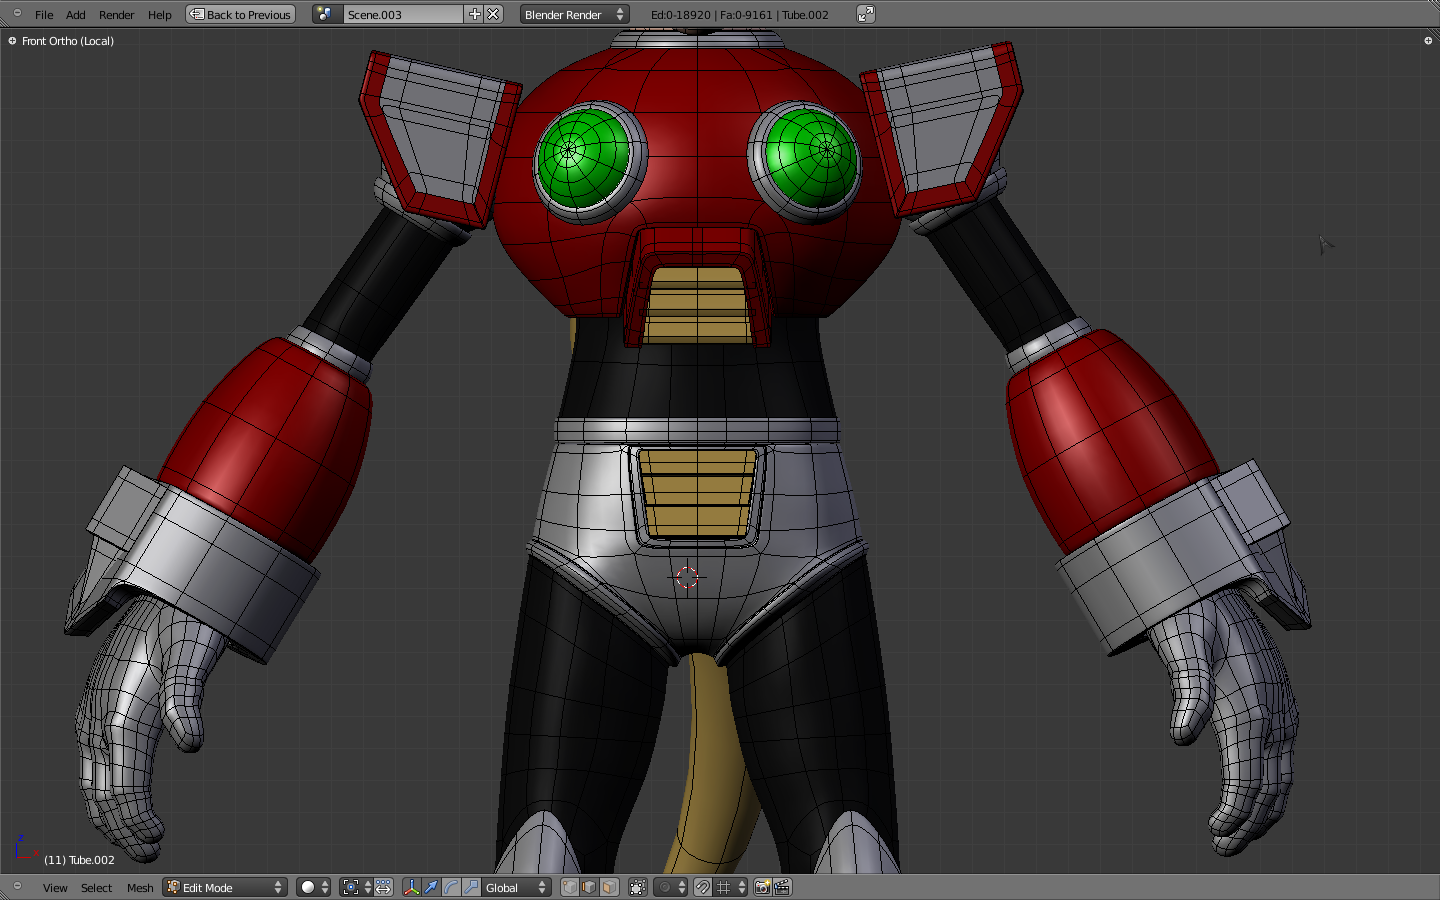Viewport: 1440px width, 900px height.
Task: Open the Select menu
Action: pos(96,888)
